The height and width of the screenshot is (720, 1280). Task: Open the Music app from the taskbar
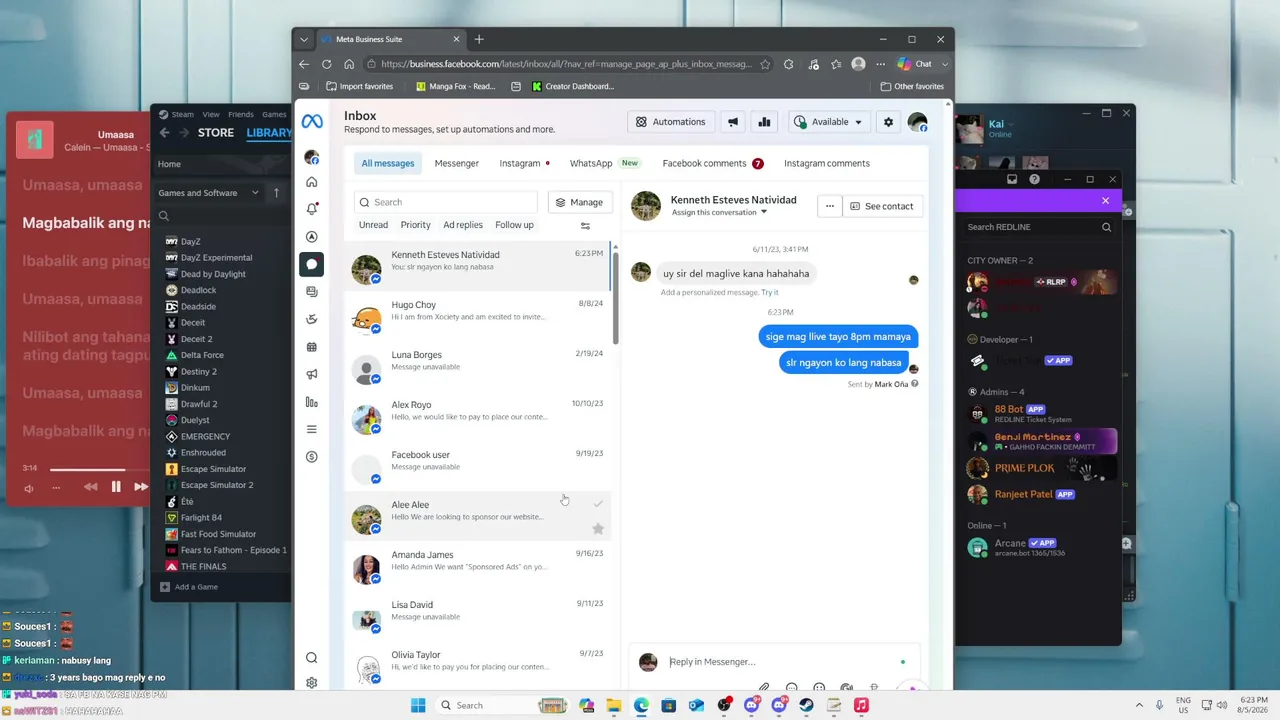coord(861,705)
